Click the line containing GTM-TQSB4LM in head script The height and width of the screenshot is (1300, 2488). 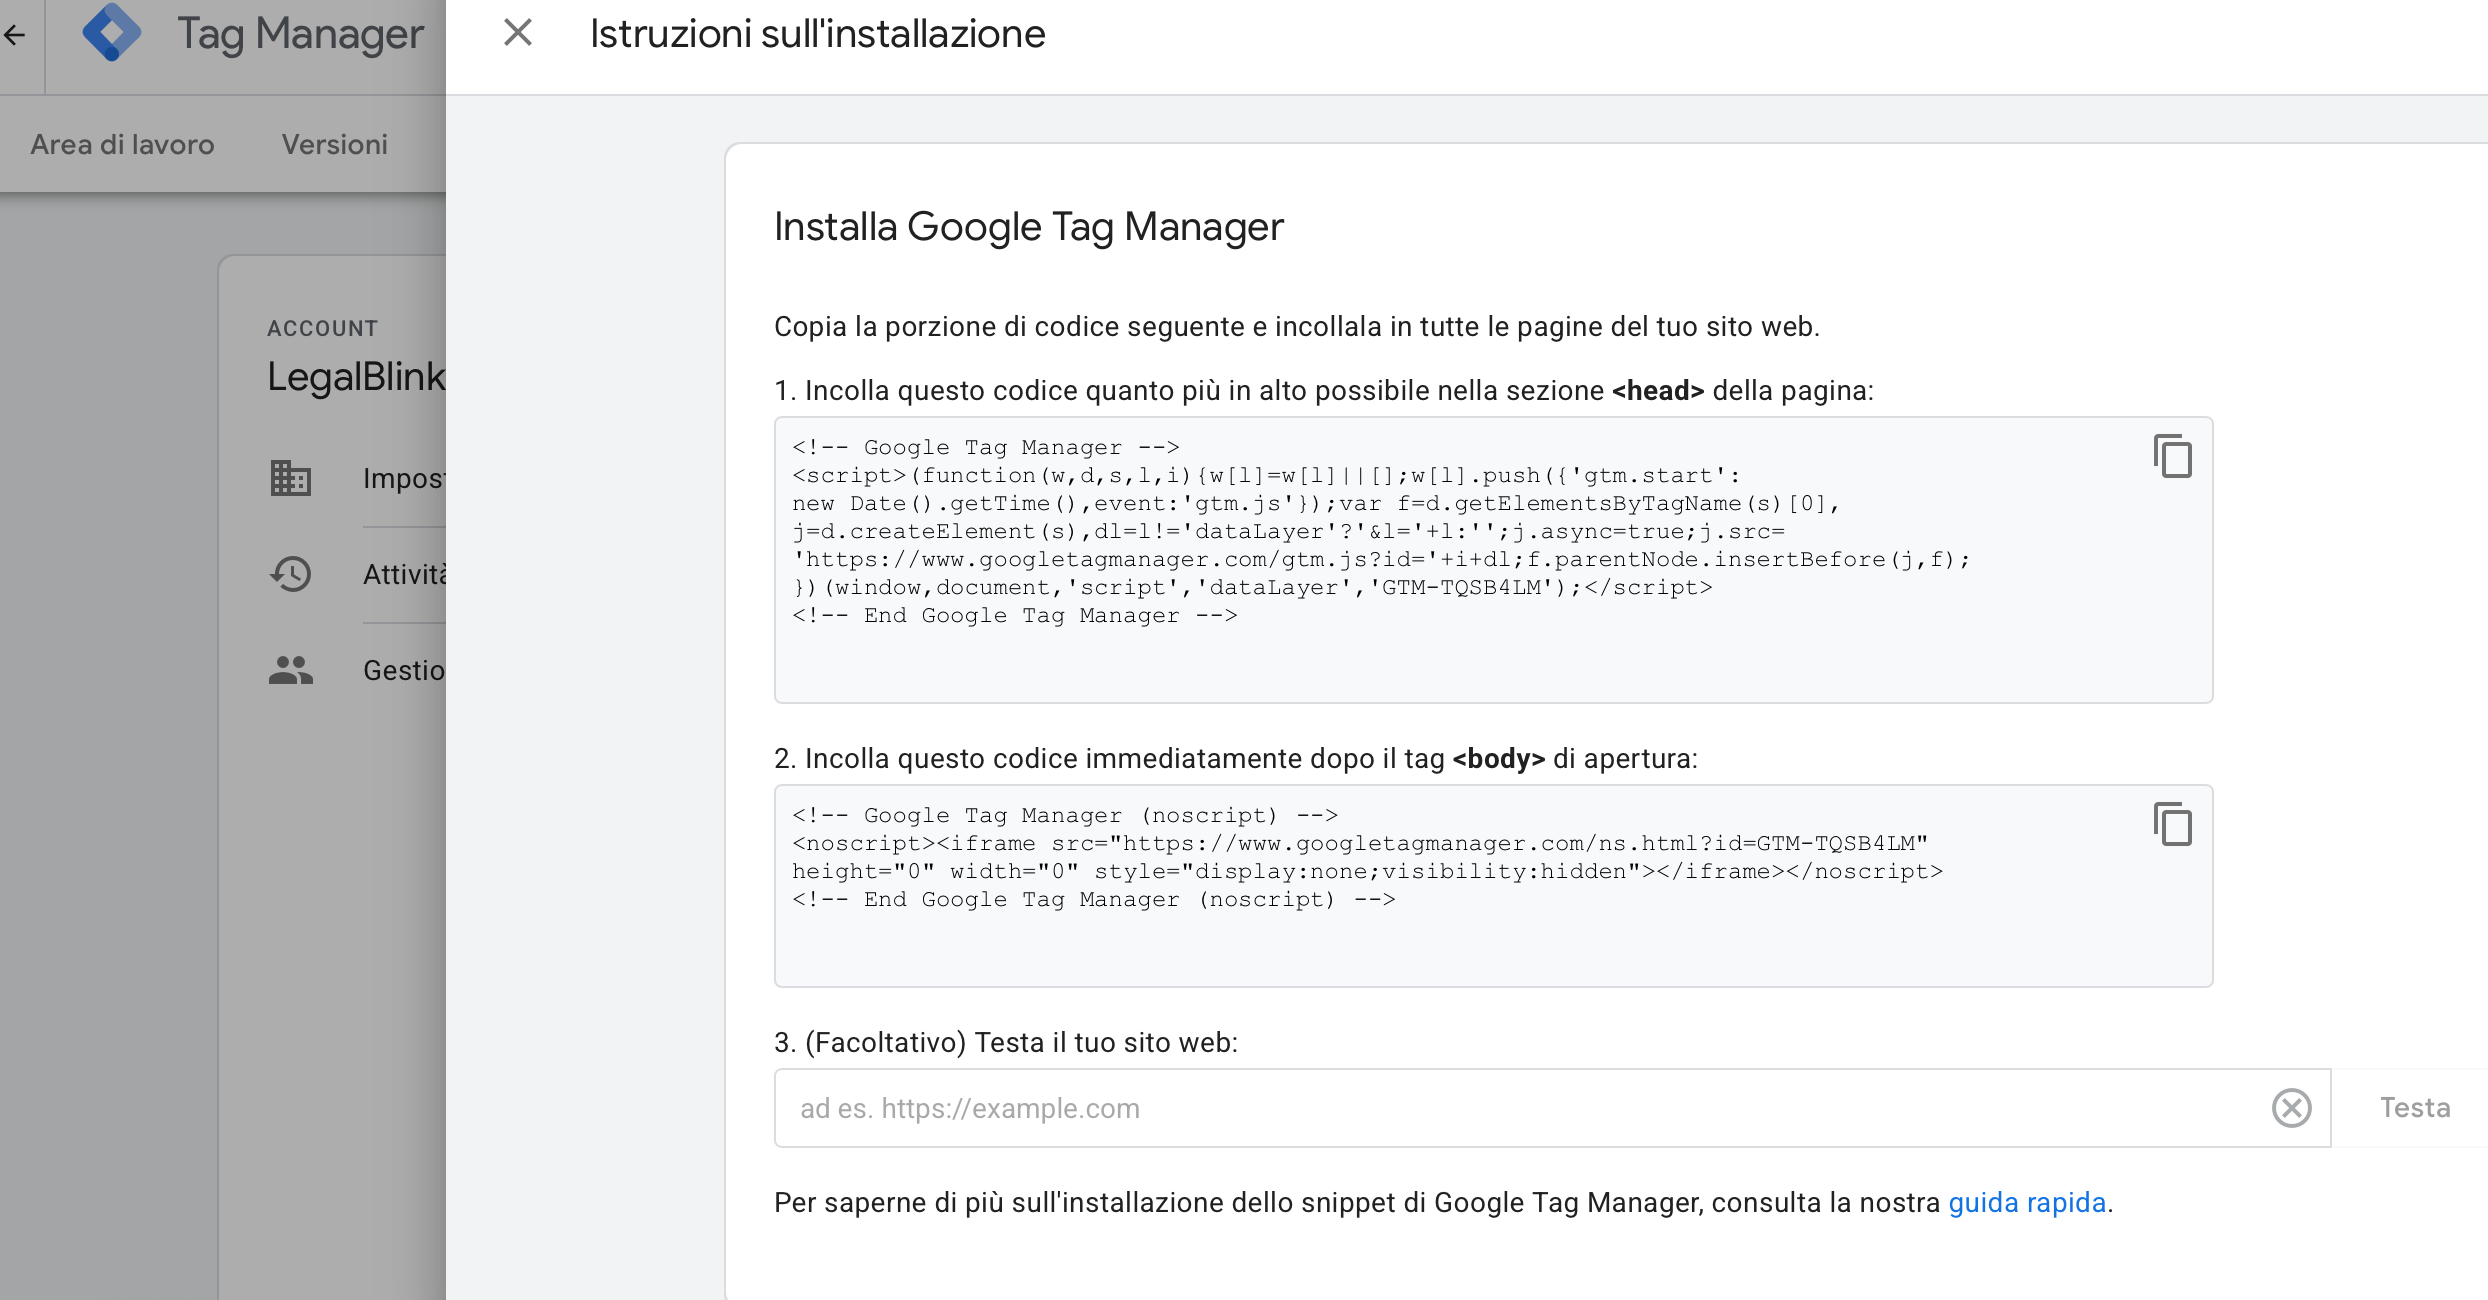pos(1252,587)
